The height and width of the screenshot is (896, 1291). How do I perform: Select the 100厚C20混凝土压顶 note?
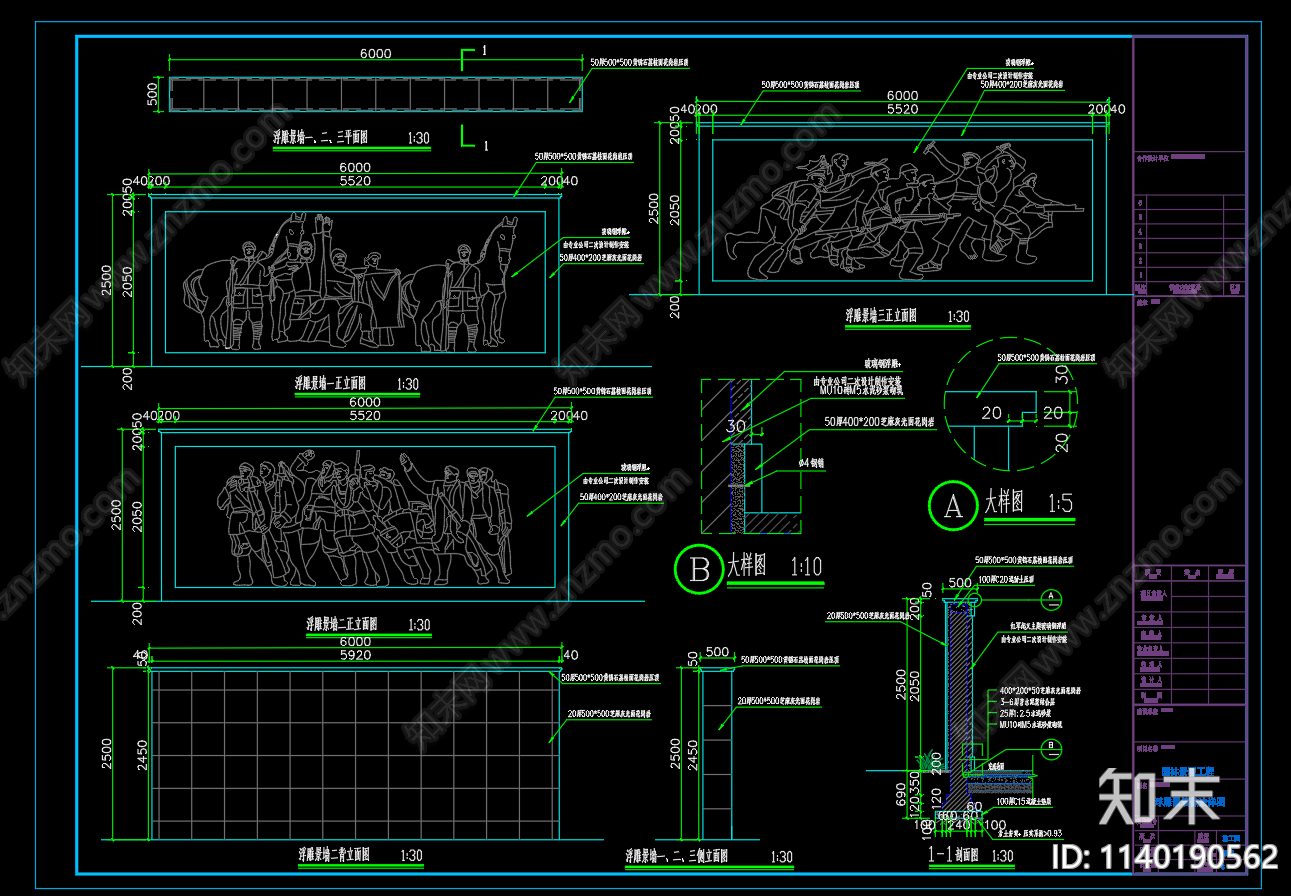point(1007,580)
